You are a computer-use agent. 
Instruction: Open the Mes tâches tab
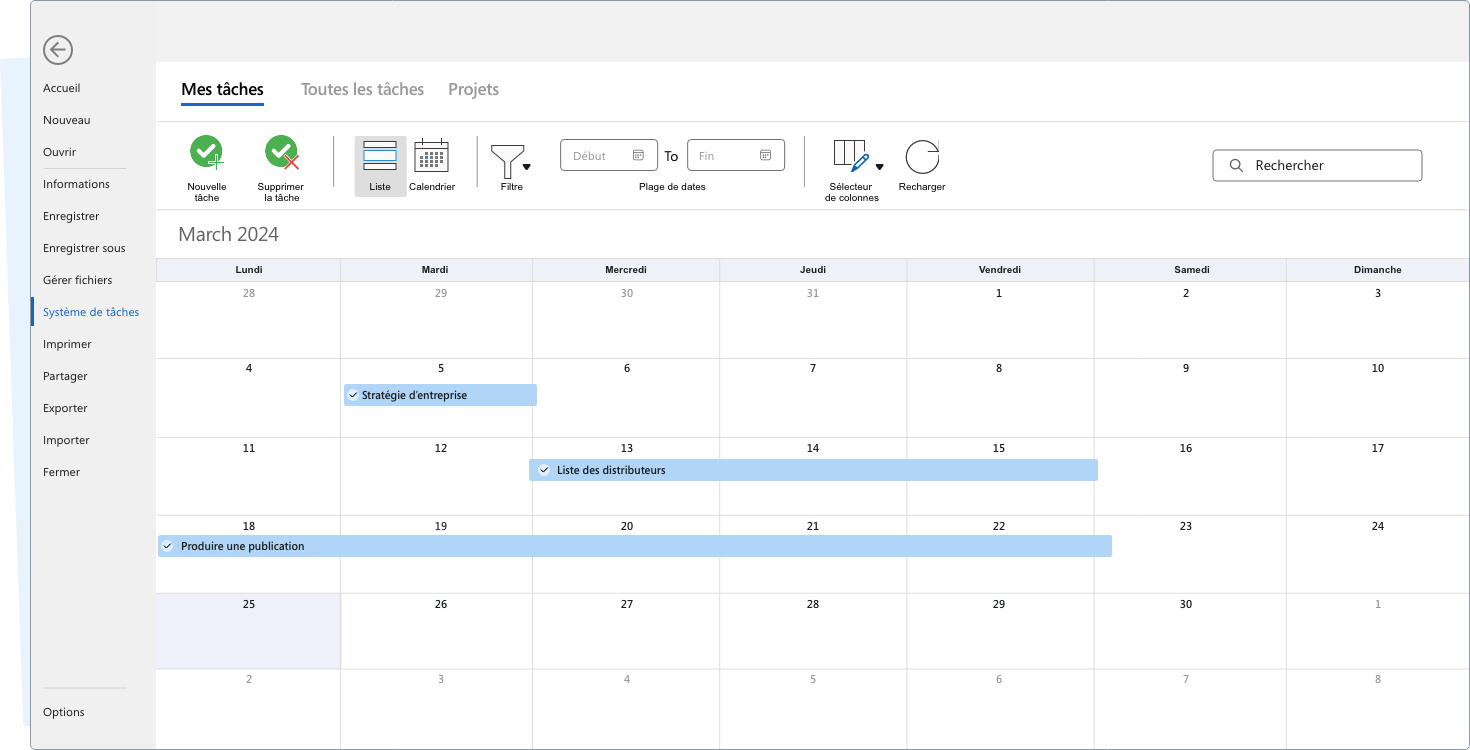coord(222,89)
